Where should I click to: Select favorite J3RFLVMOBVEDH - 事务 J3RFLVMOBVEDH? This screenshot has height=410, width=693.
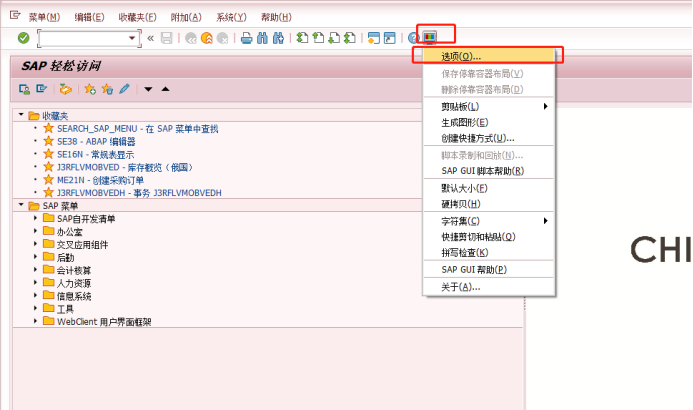coord(139,193)
